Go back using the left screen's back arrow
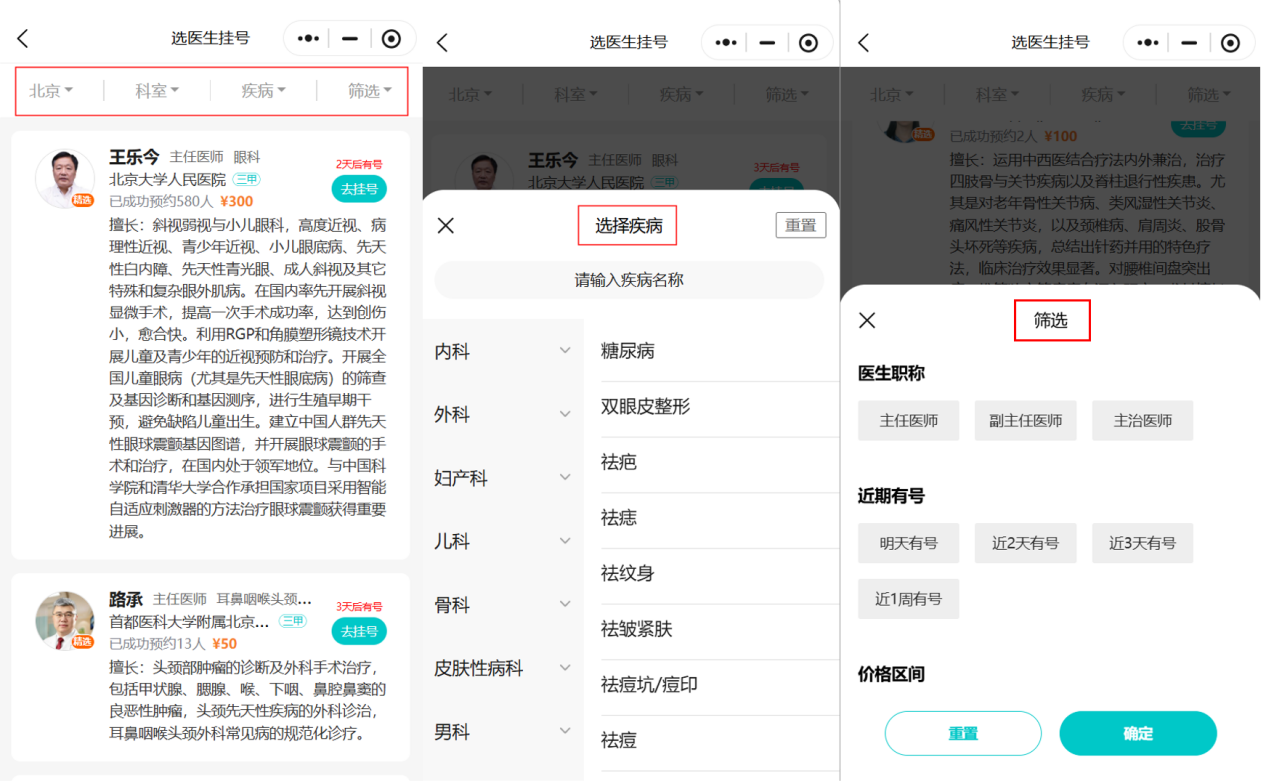 [23, 38]
